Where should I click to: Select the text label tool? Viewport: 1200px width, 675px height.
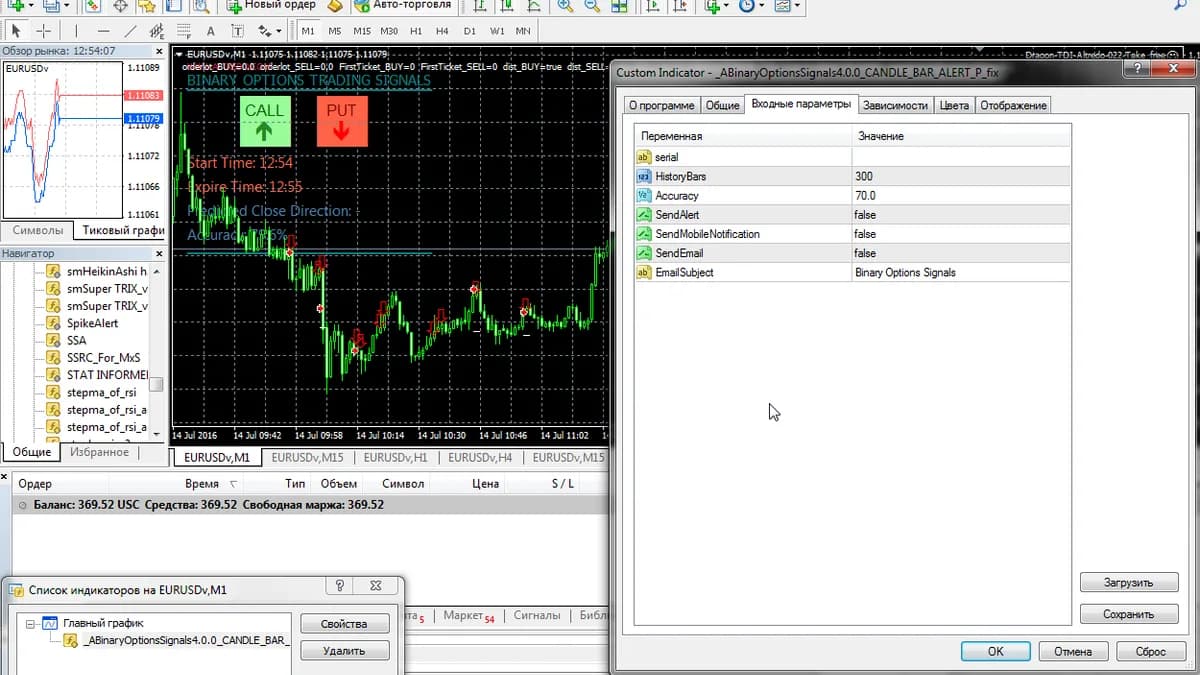pos(237,31)
